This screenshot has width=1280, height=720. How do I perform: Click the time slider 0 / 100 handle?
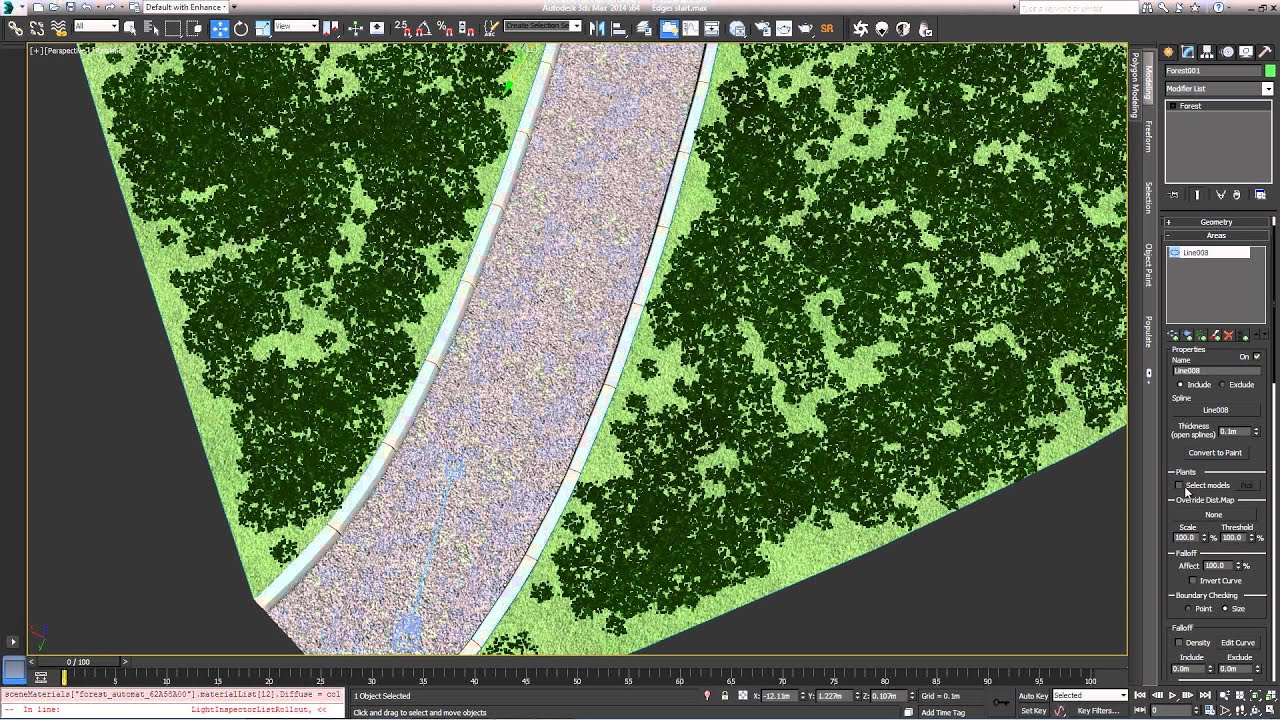[78, 662]
